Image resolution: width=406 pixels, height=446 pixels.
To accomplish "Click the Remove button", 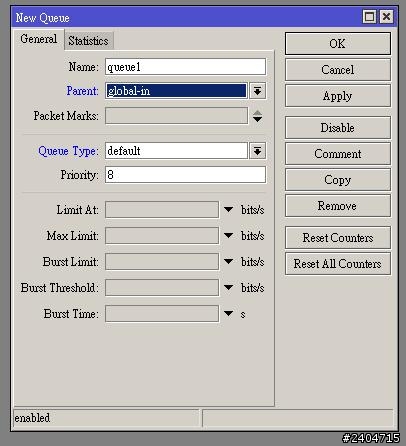I will tap(338, 206).
